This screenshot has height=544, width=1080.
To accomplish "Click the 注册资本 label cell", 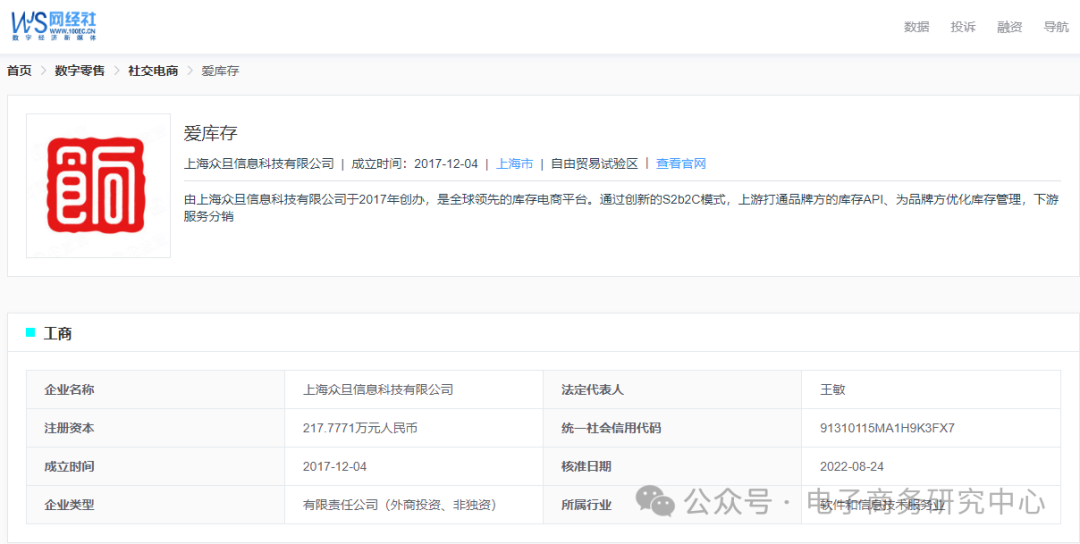I will pyautogui.click(x=156, y=428).
